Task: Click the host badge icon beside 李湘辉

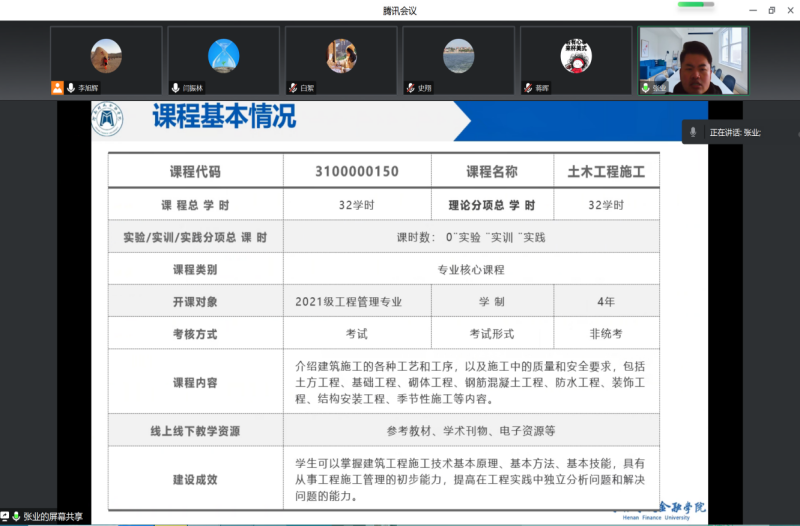Action: [x=57, y=88]
